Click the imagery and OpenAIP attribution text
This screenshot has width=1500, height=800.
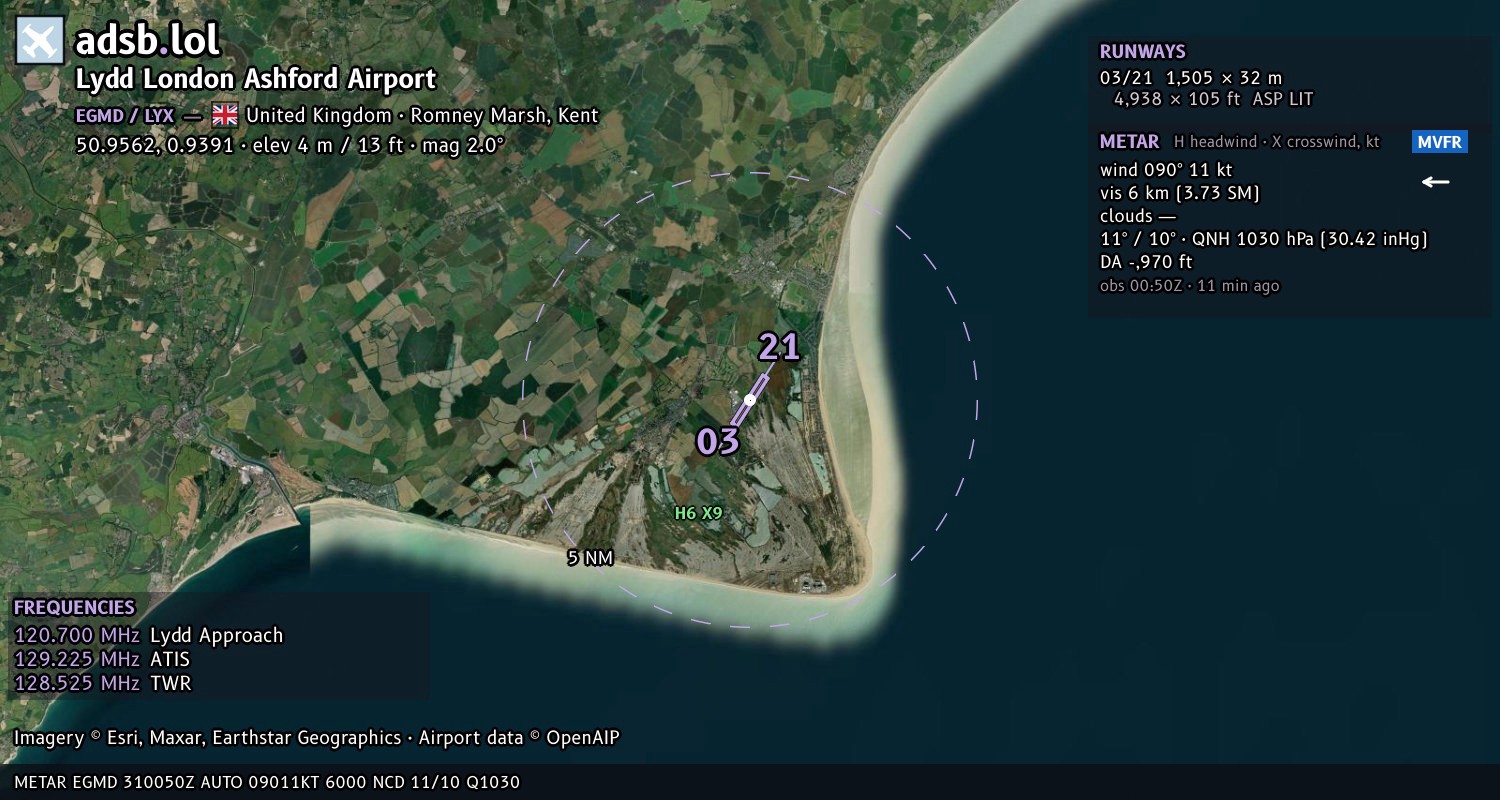coord(317,738)
